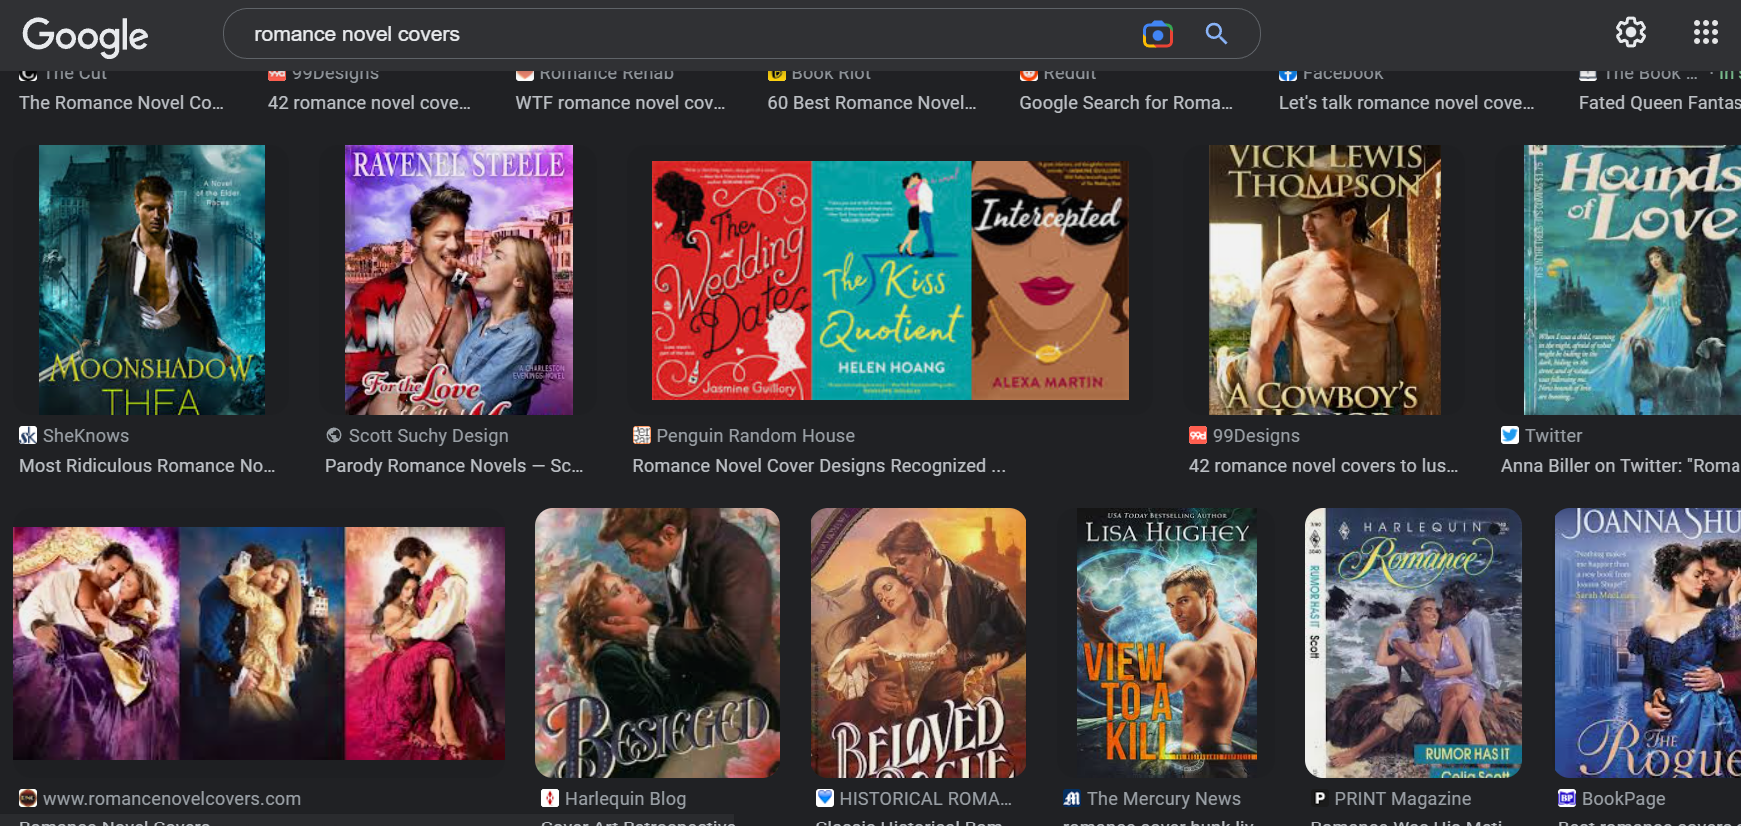Open Parody Romance Novels link

[x=453, y=466]
